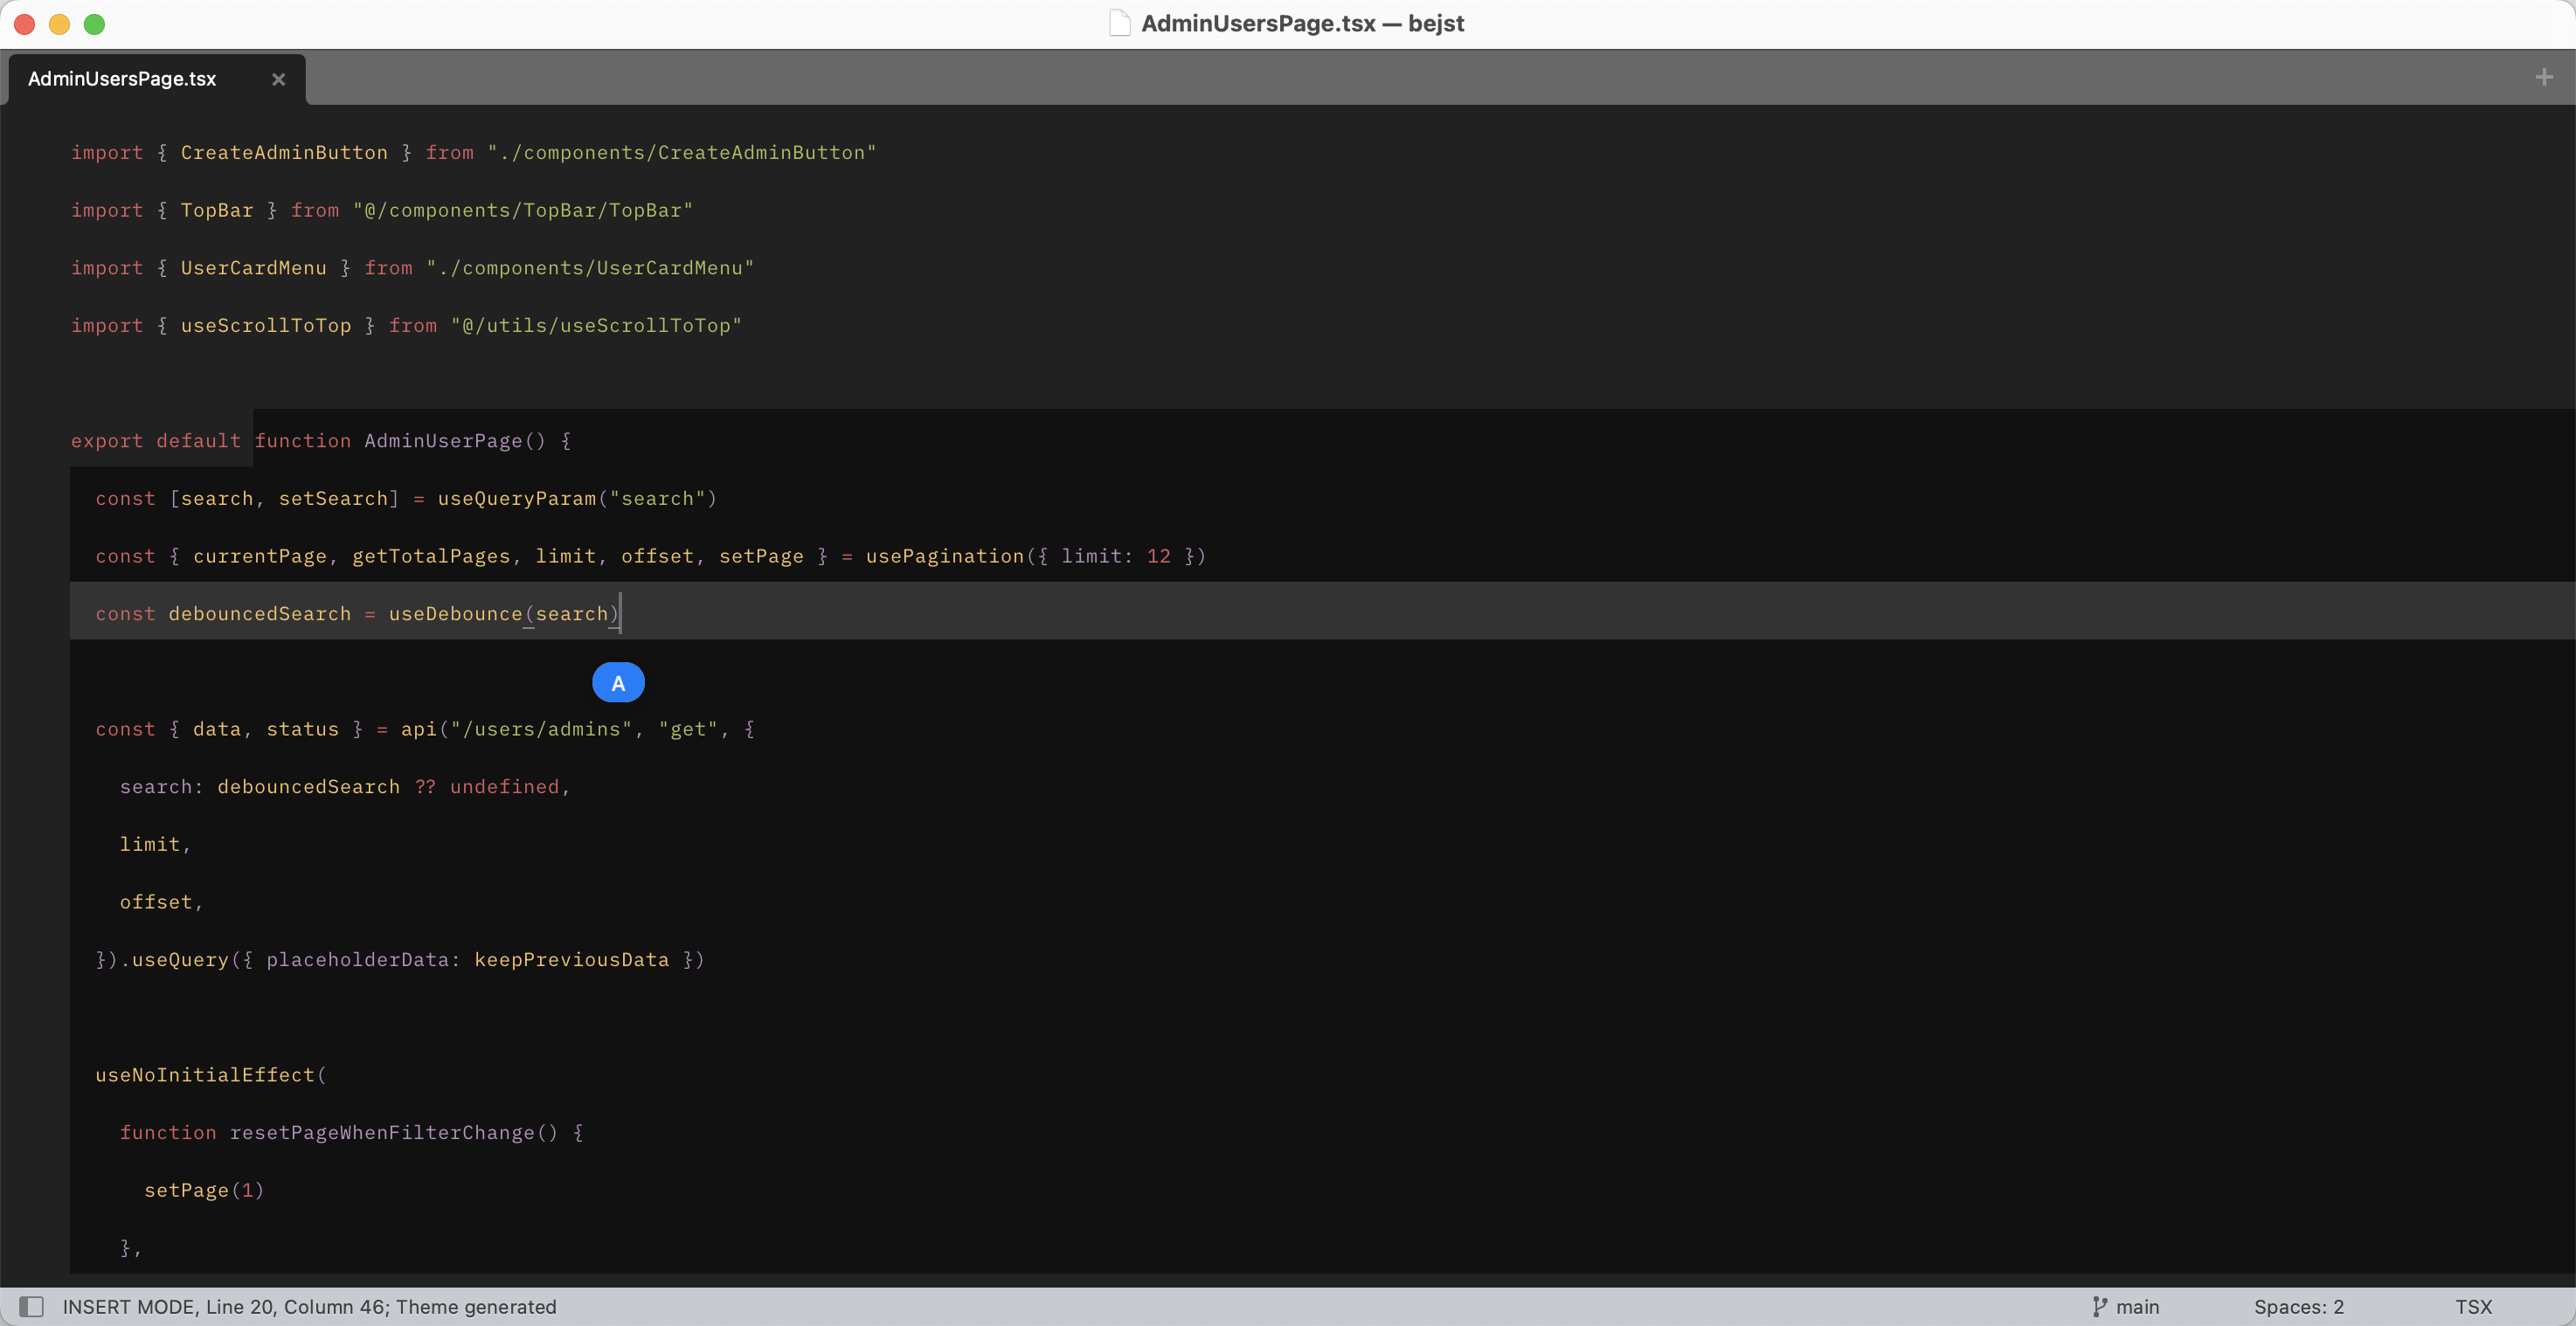Click the number 12 limit value
This screenshot has width=2576, height=1326.
[x=1159, y=556]
